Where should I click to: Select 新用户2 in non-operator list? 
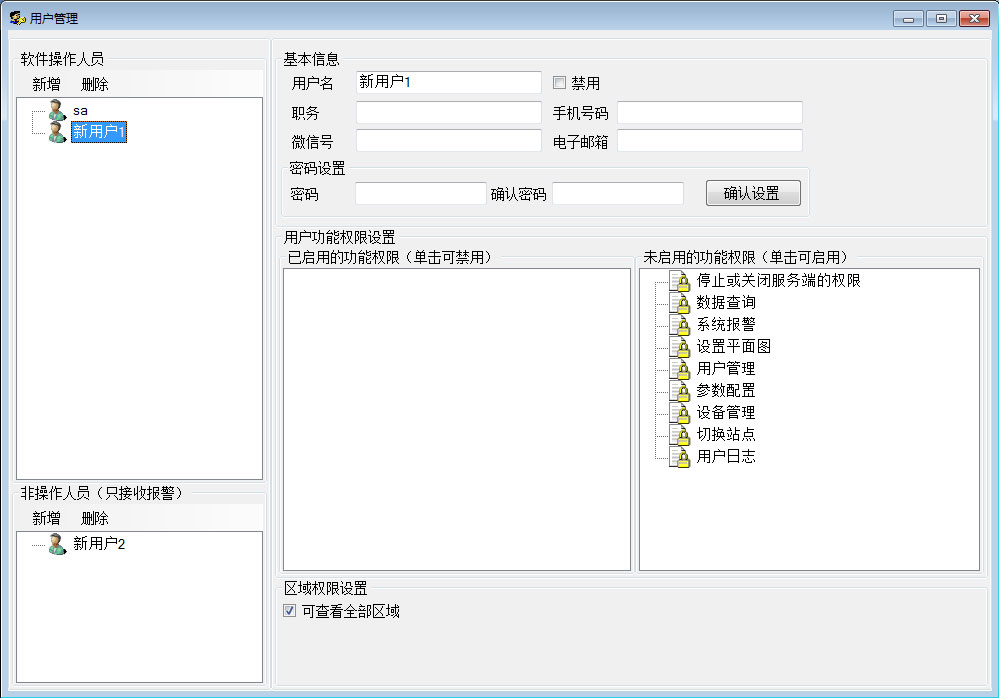pyautogui.click(x=99, y=544)
